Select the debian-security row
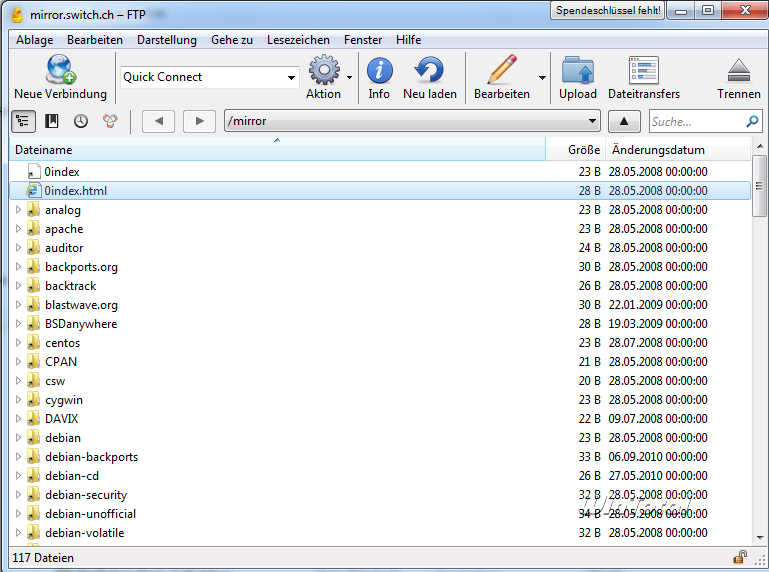Screen dimensions: 769x572 [x=380, y=494]
